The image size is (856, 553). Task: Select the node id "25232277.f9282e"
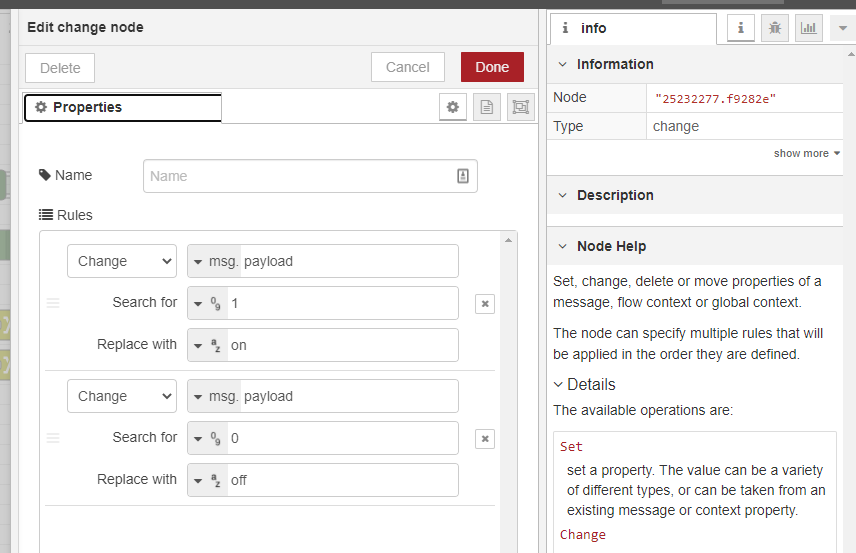click(715, 99)
